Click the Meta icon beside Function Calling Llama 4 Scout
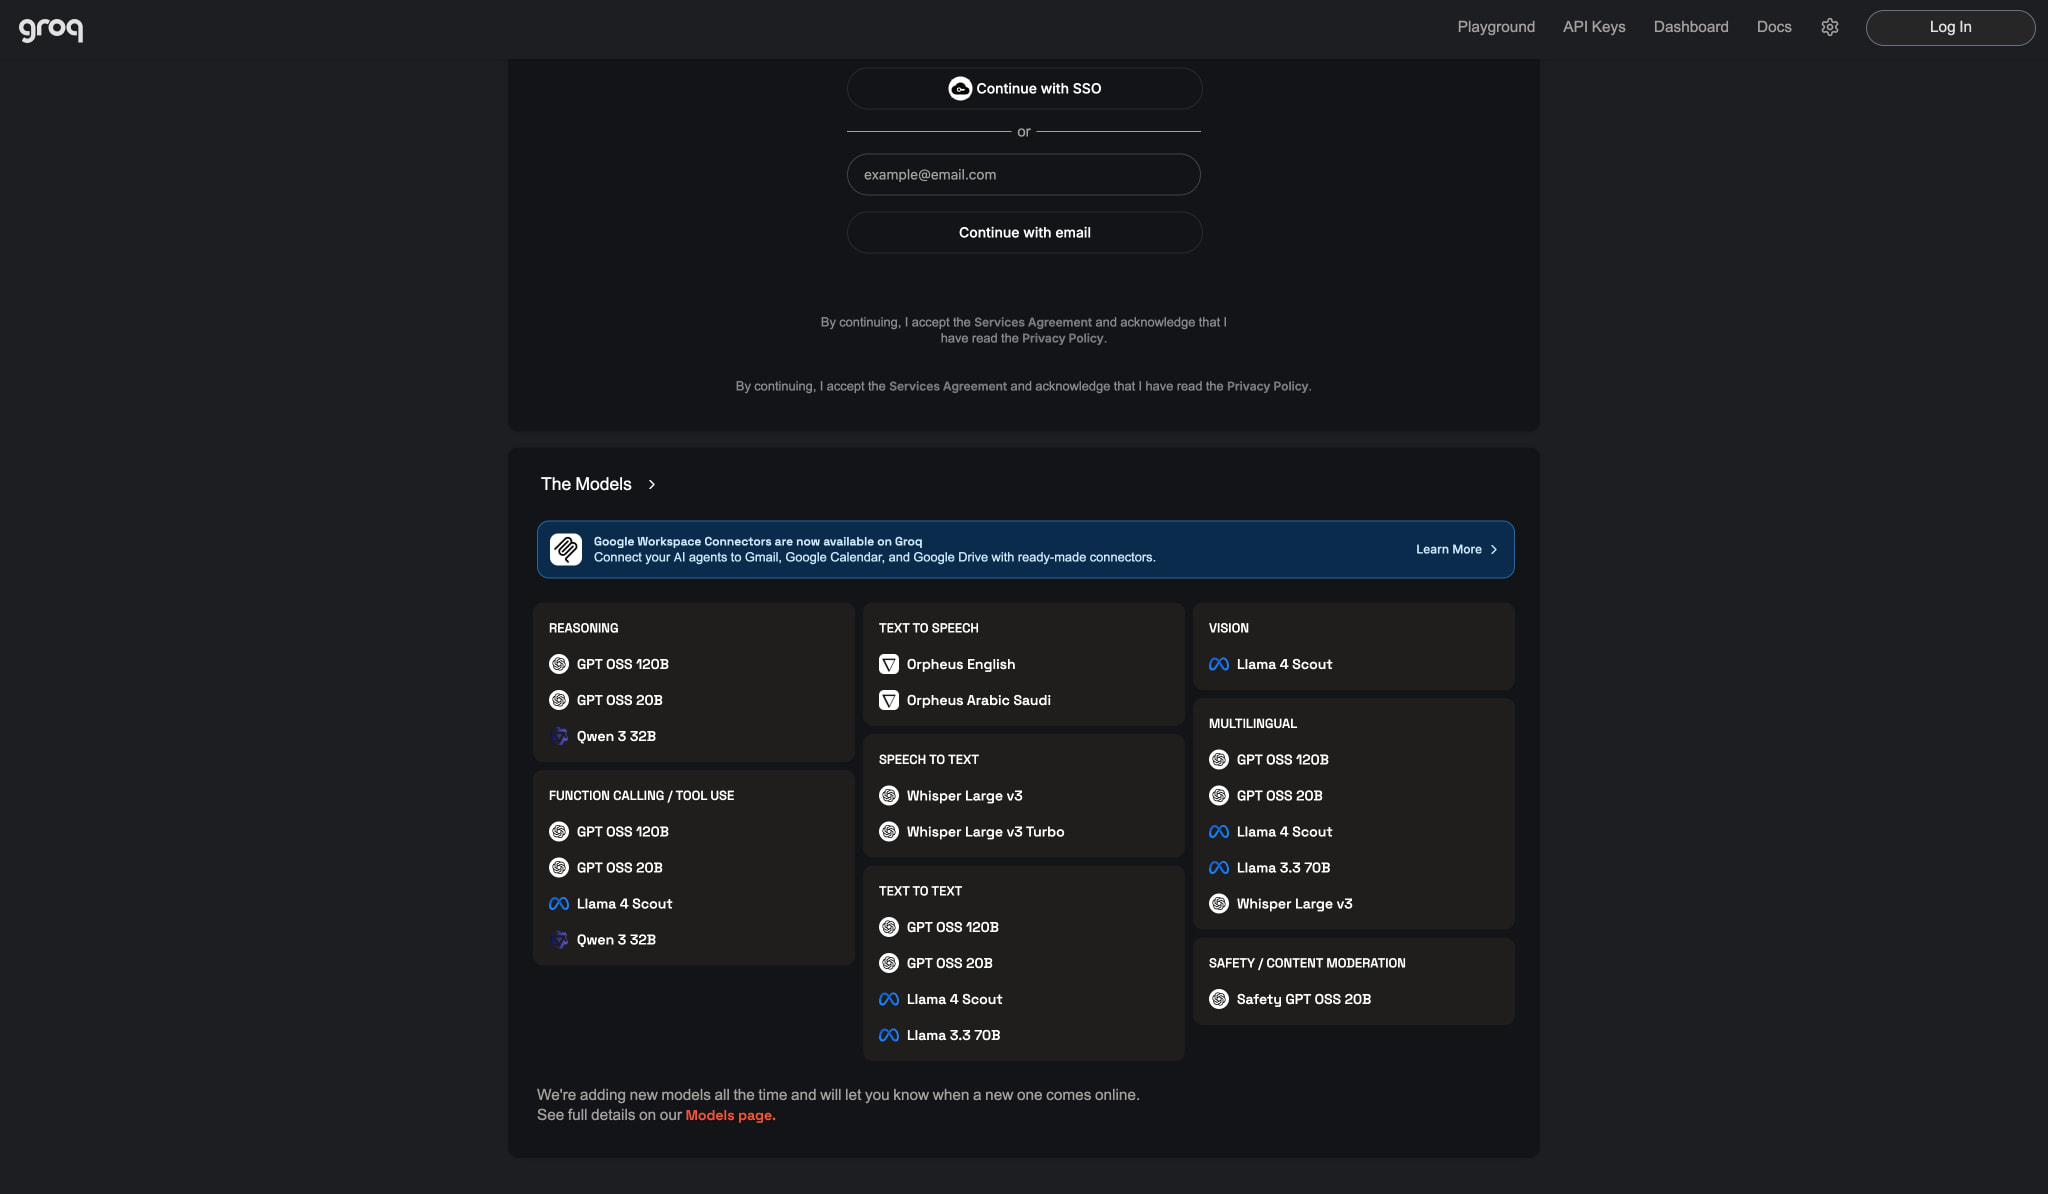Screen dimensions: 2048x1194 559,904
